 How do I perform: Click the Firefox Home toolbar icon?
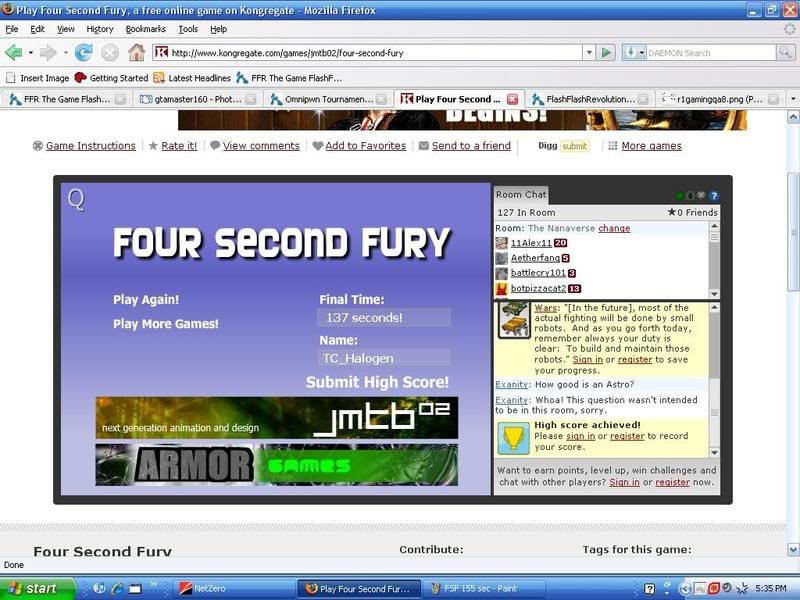(136, 53)
